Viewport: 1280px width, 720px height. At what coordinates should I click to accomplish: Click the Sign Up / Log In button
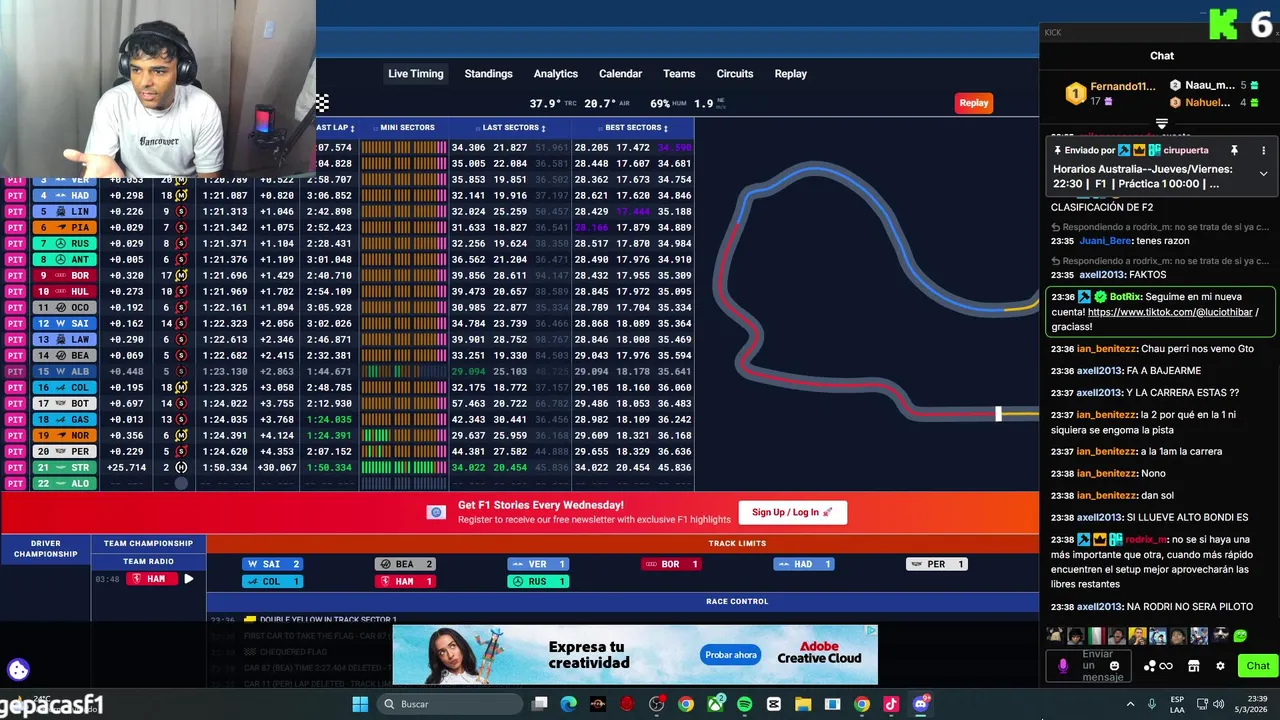point(792,512)
